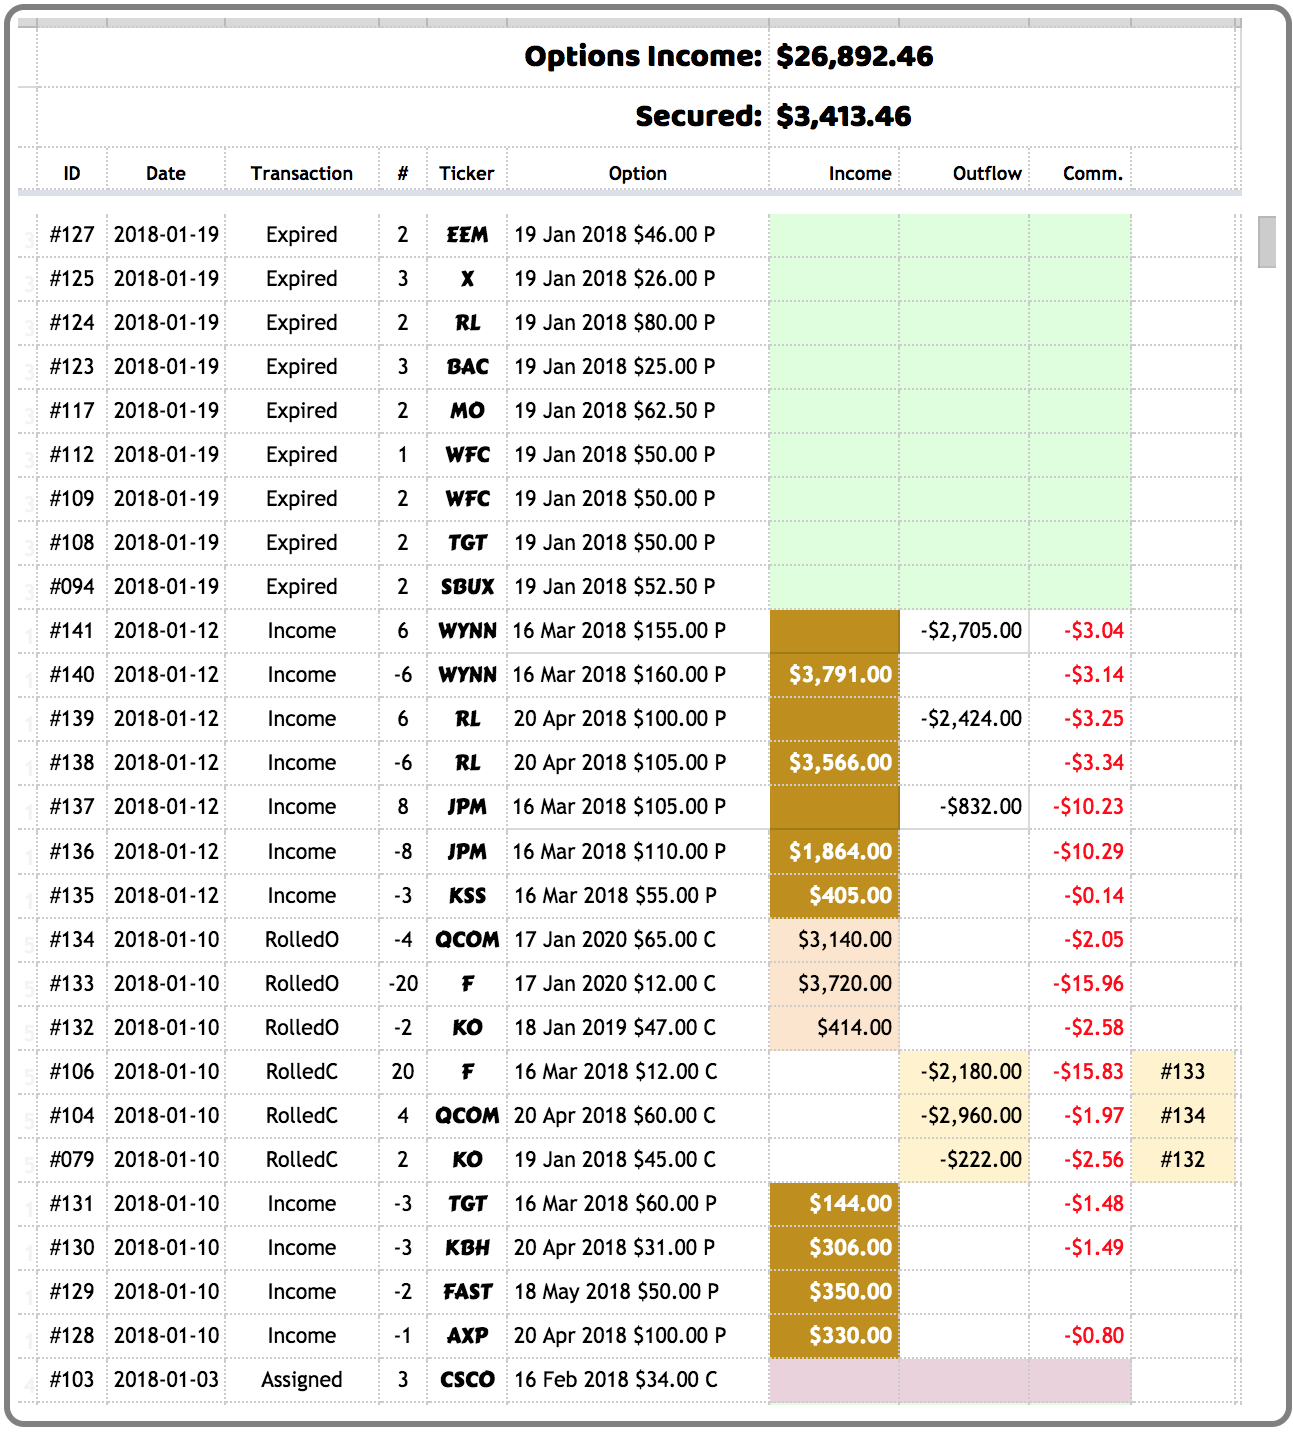Select the Options Income total $26,892.46
Image resolution: width=1293 pixels, height=1433 pixels.
pyautogui.click(x=854, y=56)
